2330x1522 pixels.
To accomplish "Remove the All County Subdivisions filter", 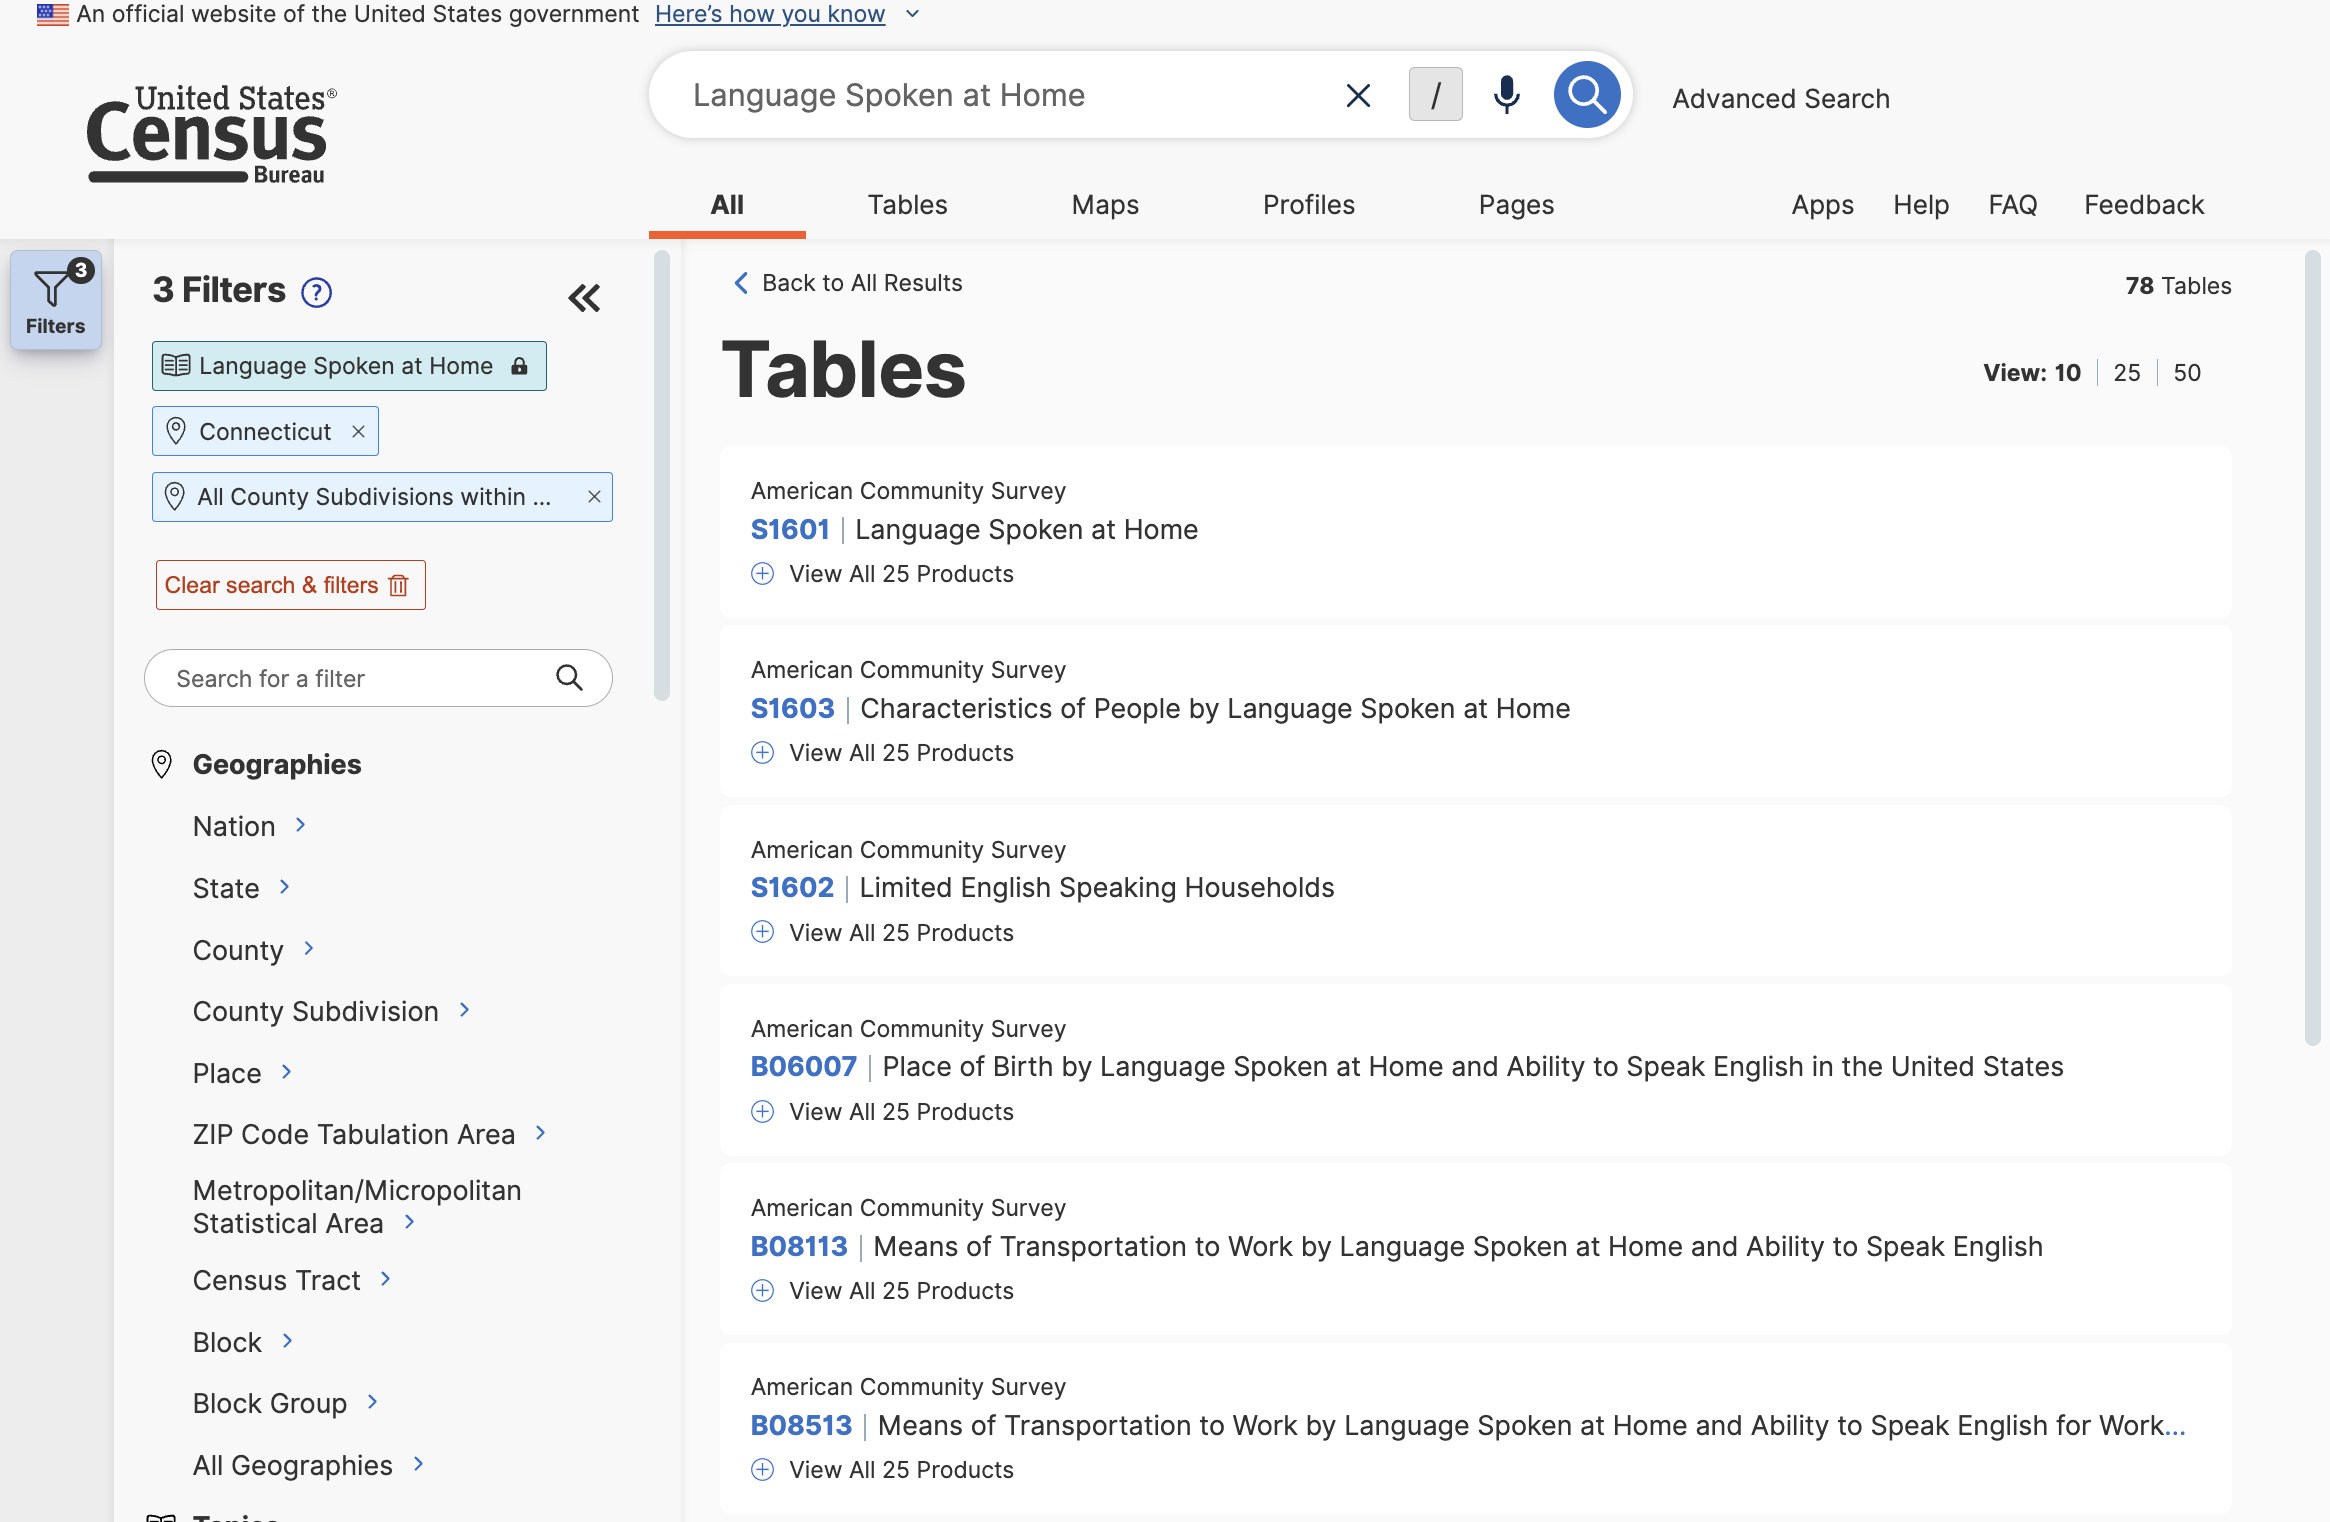I will click(x=594, y=496).
